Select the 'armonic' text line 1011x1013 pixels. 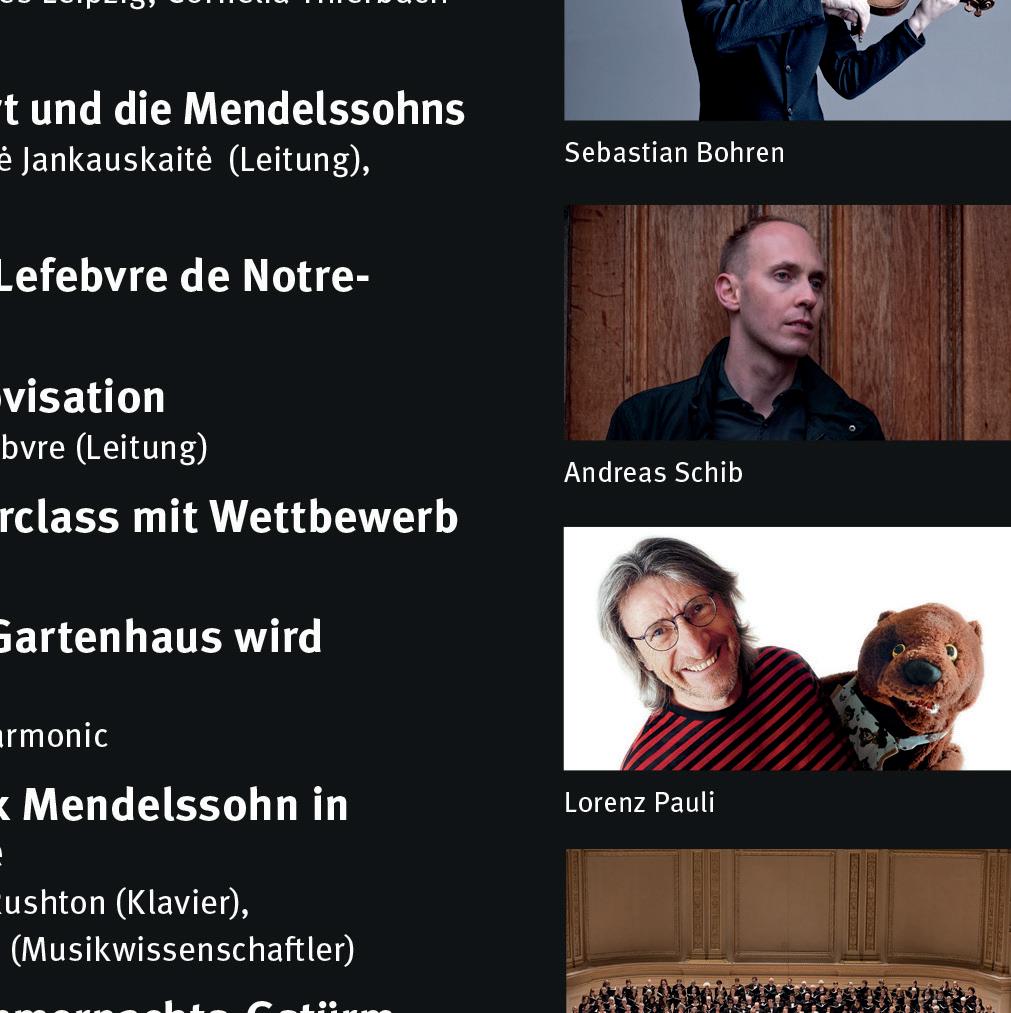(54, 736)
